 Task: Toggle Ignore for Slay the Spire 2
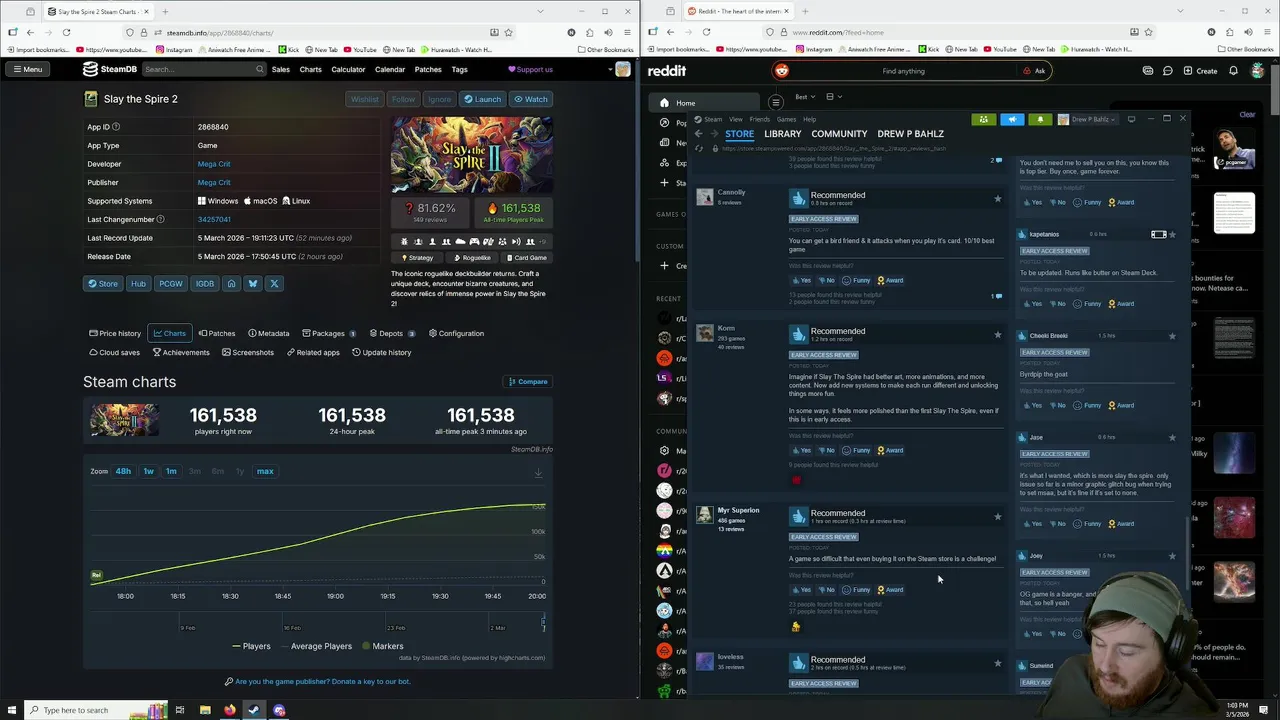coord(440,99)
